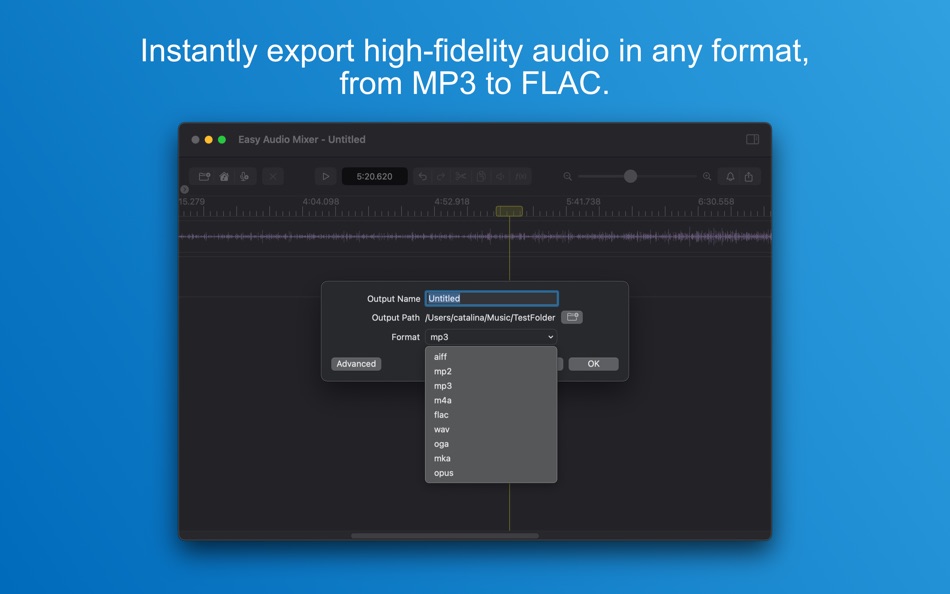Screen dimensions: 950x594
Task: Click the bell notification icon
Action: 730,176
